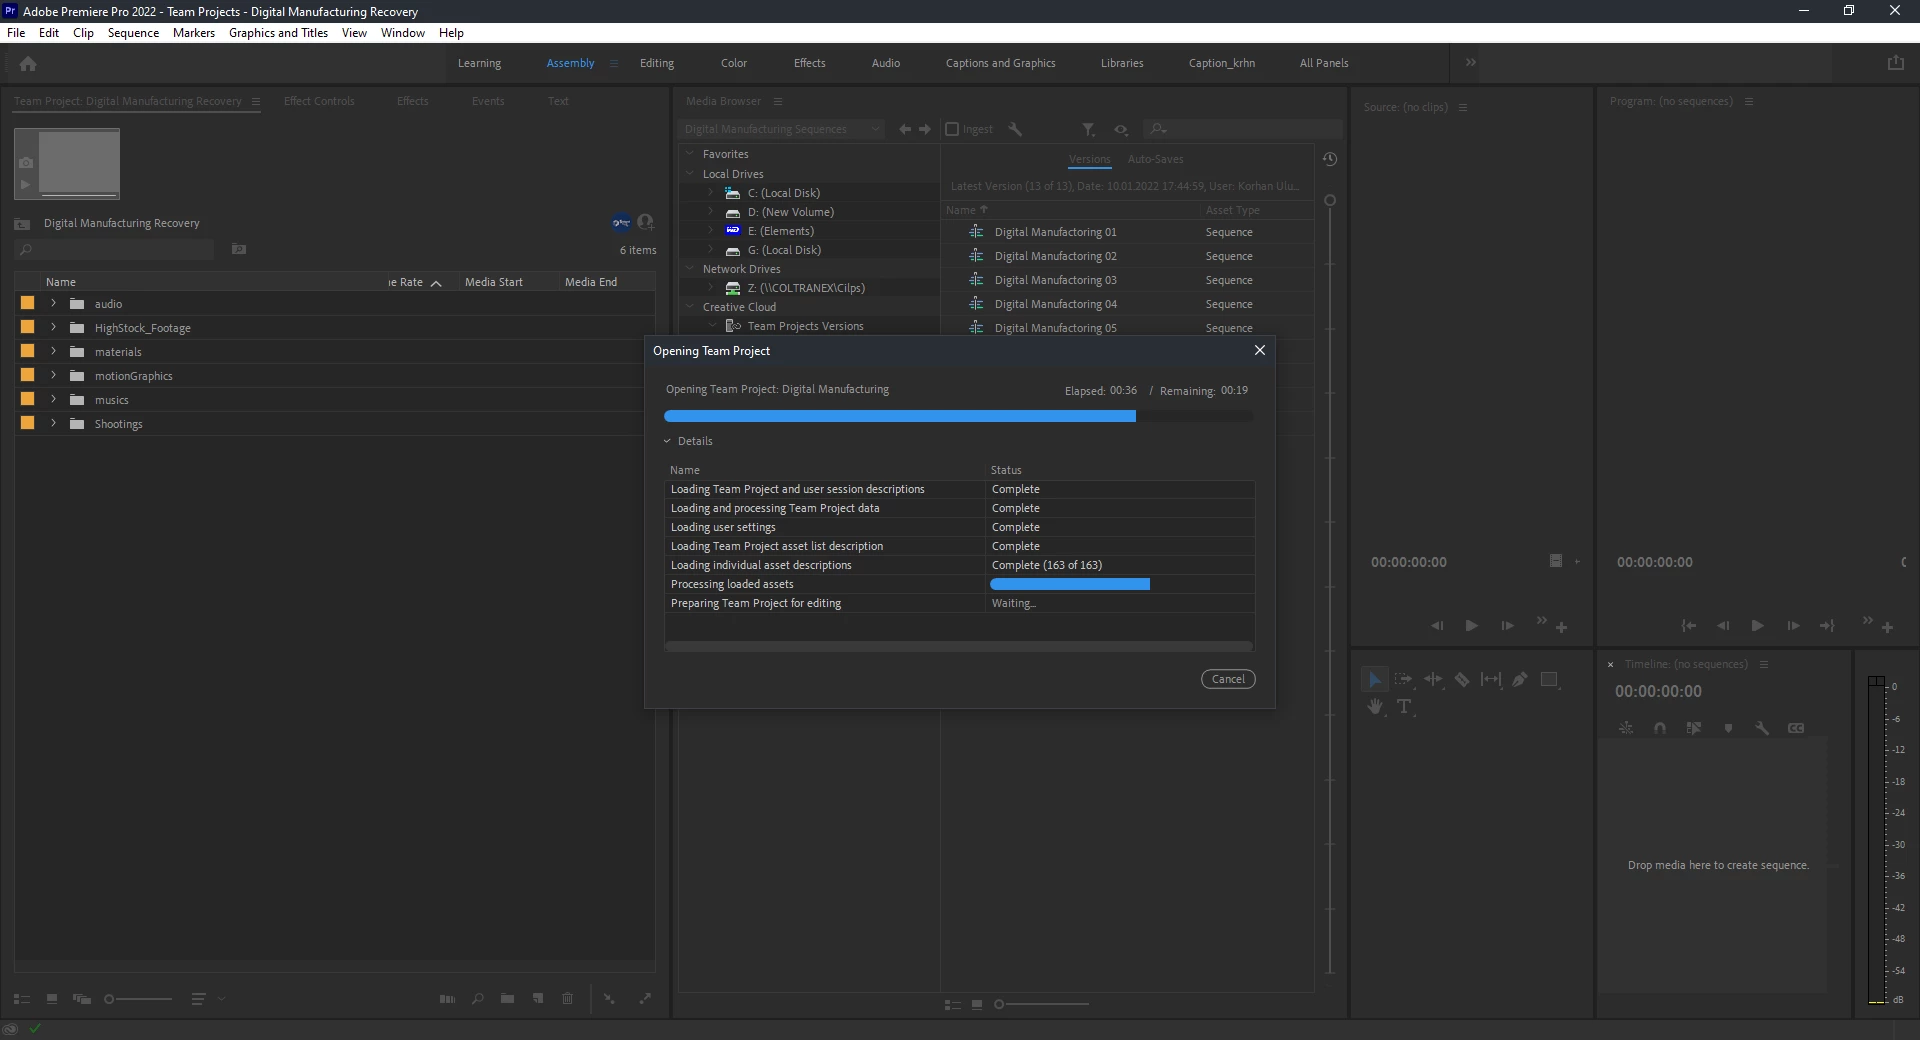Expand the HighStock_Footage bin
The height and width of the screenshot is (1040, 1920).
click(x=54, y=327)
